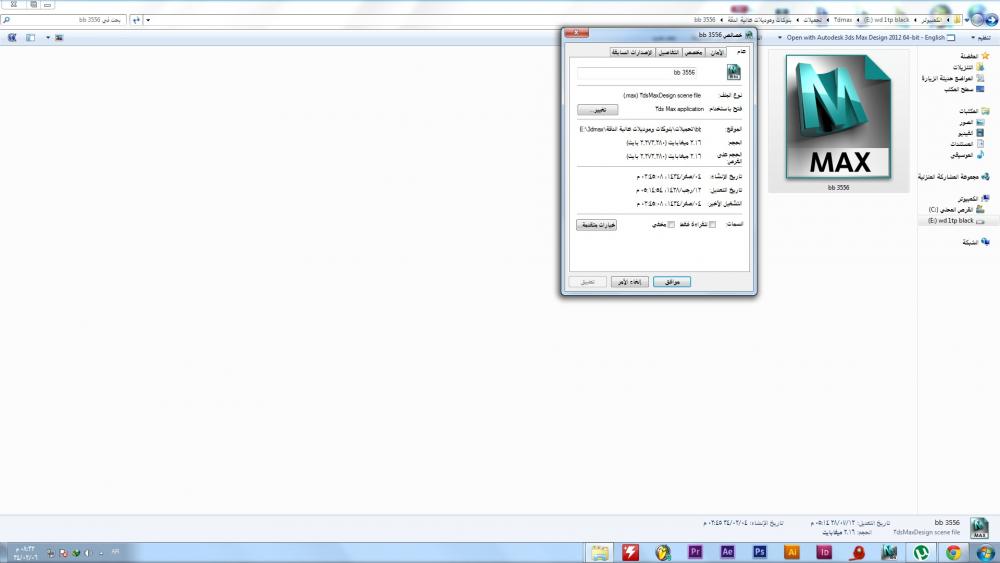Open red lightning Flash icon on taskbar
Viewport: 1000px width, 563px height.
tap(631, 552)
